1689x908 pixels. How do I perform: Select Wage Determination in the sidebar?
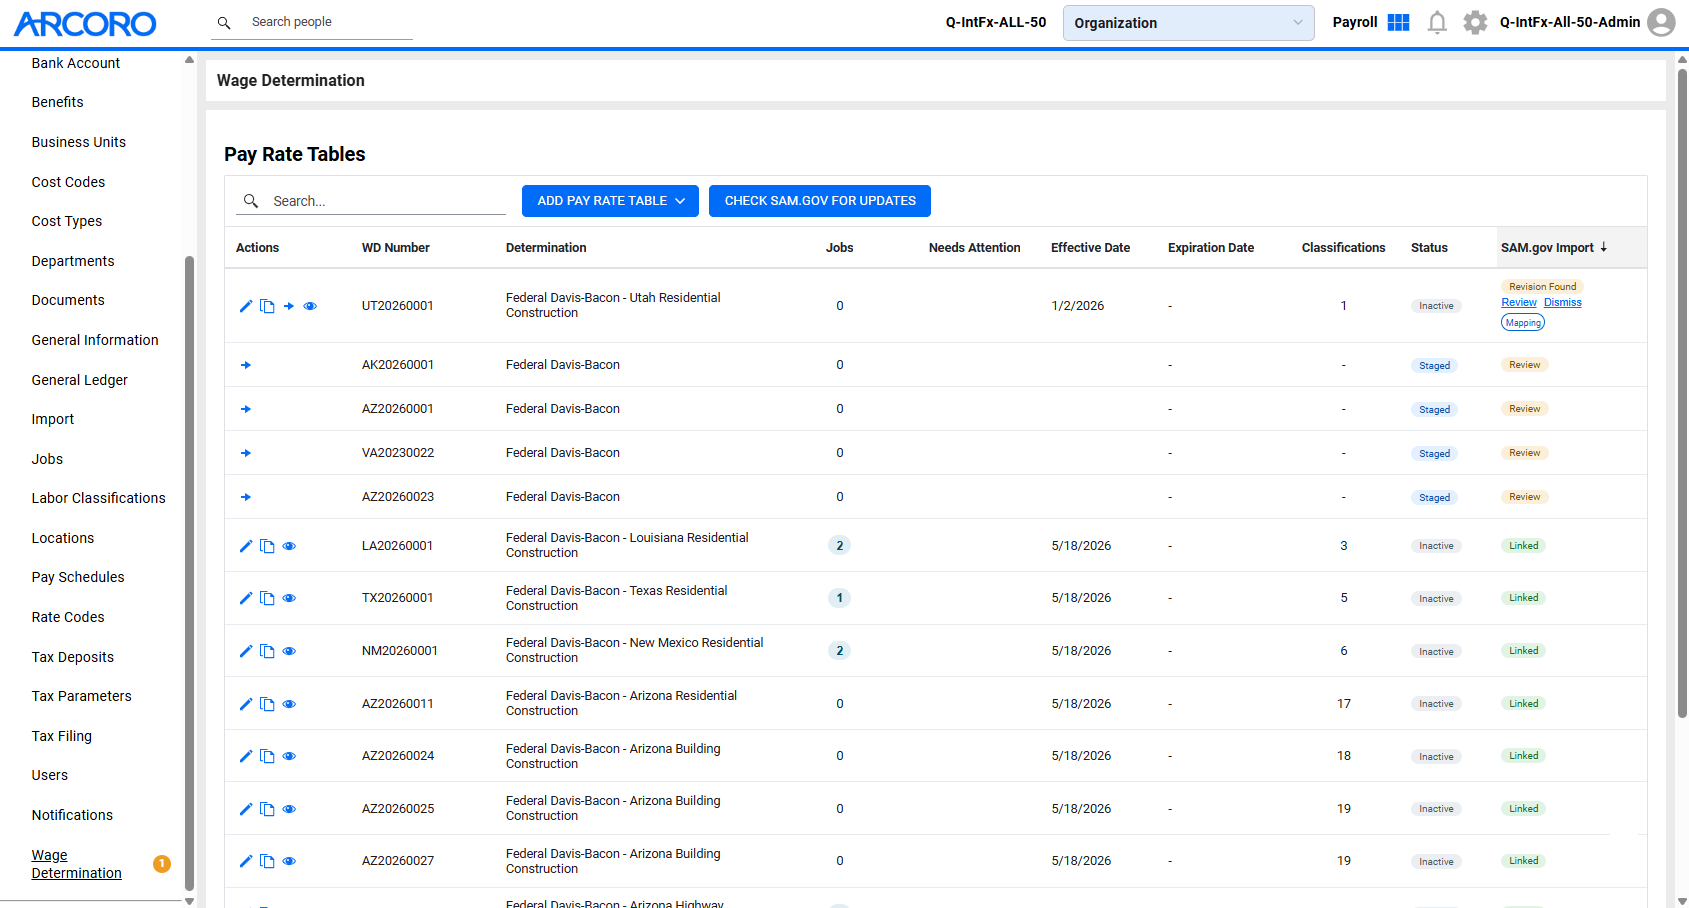(76, 864)
